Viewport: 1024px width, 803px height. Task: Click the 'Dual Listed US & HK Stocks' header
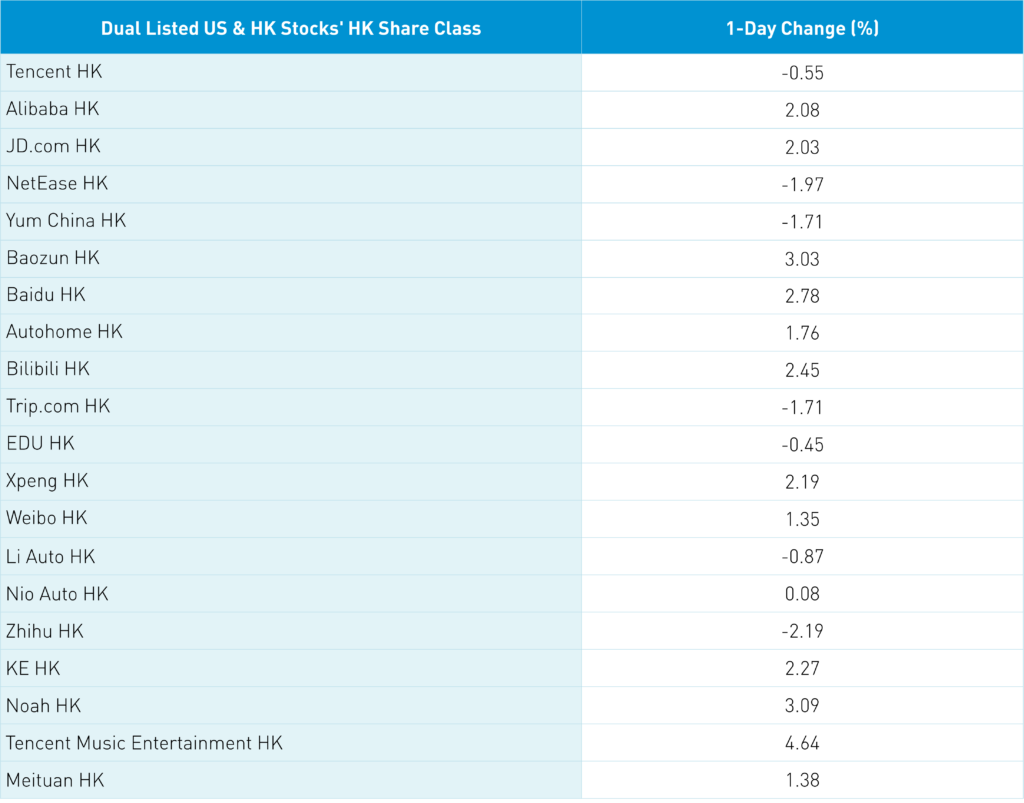291,28
